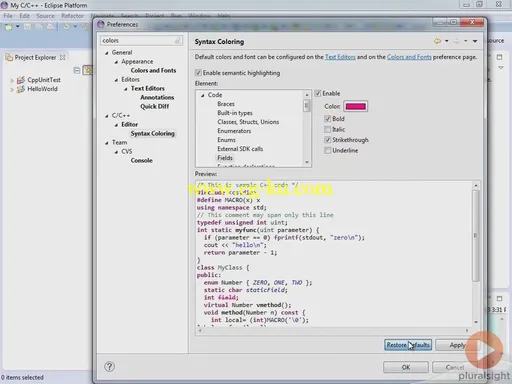Select Annotations preference page
Image resolution: width=512 pixels, height=384 pixels.
157,97
